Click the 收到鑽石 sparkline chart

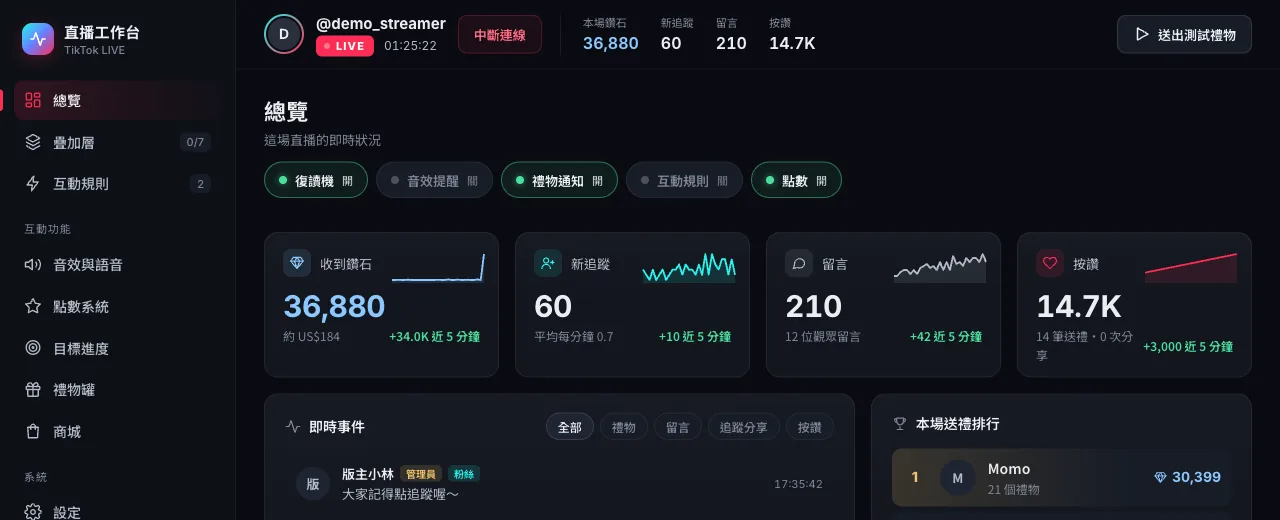click(438, 268)
